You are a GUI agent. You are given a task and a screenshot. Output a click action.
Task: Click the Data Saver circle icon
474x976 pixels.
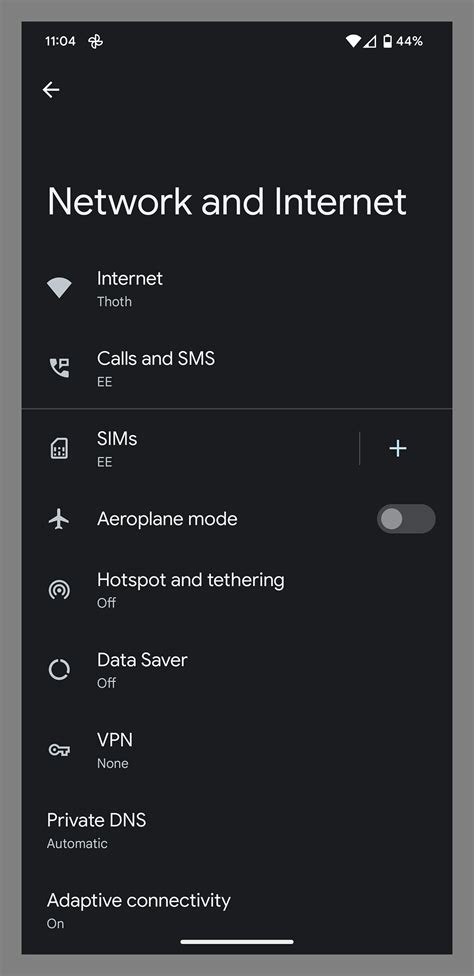click(x=59, y=670)
